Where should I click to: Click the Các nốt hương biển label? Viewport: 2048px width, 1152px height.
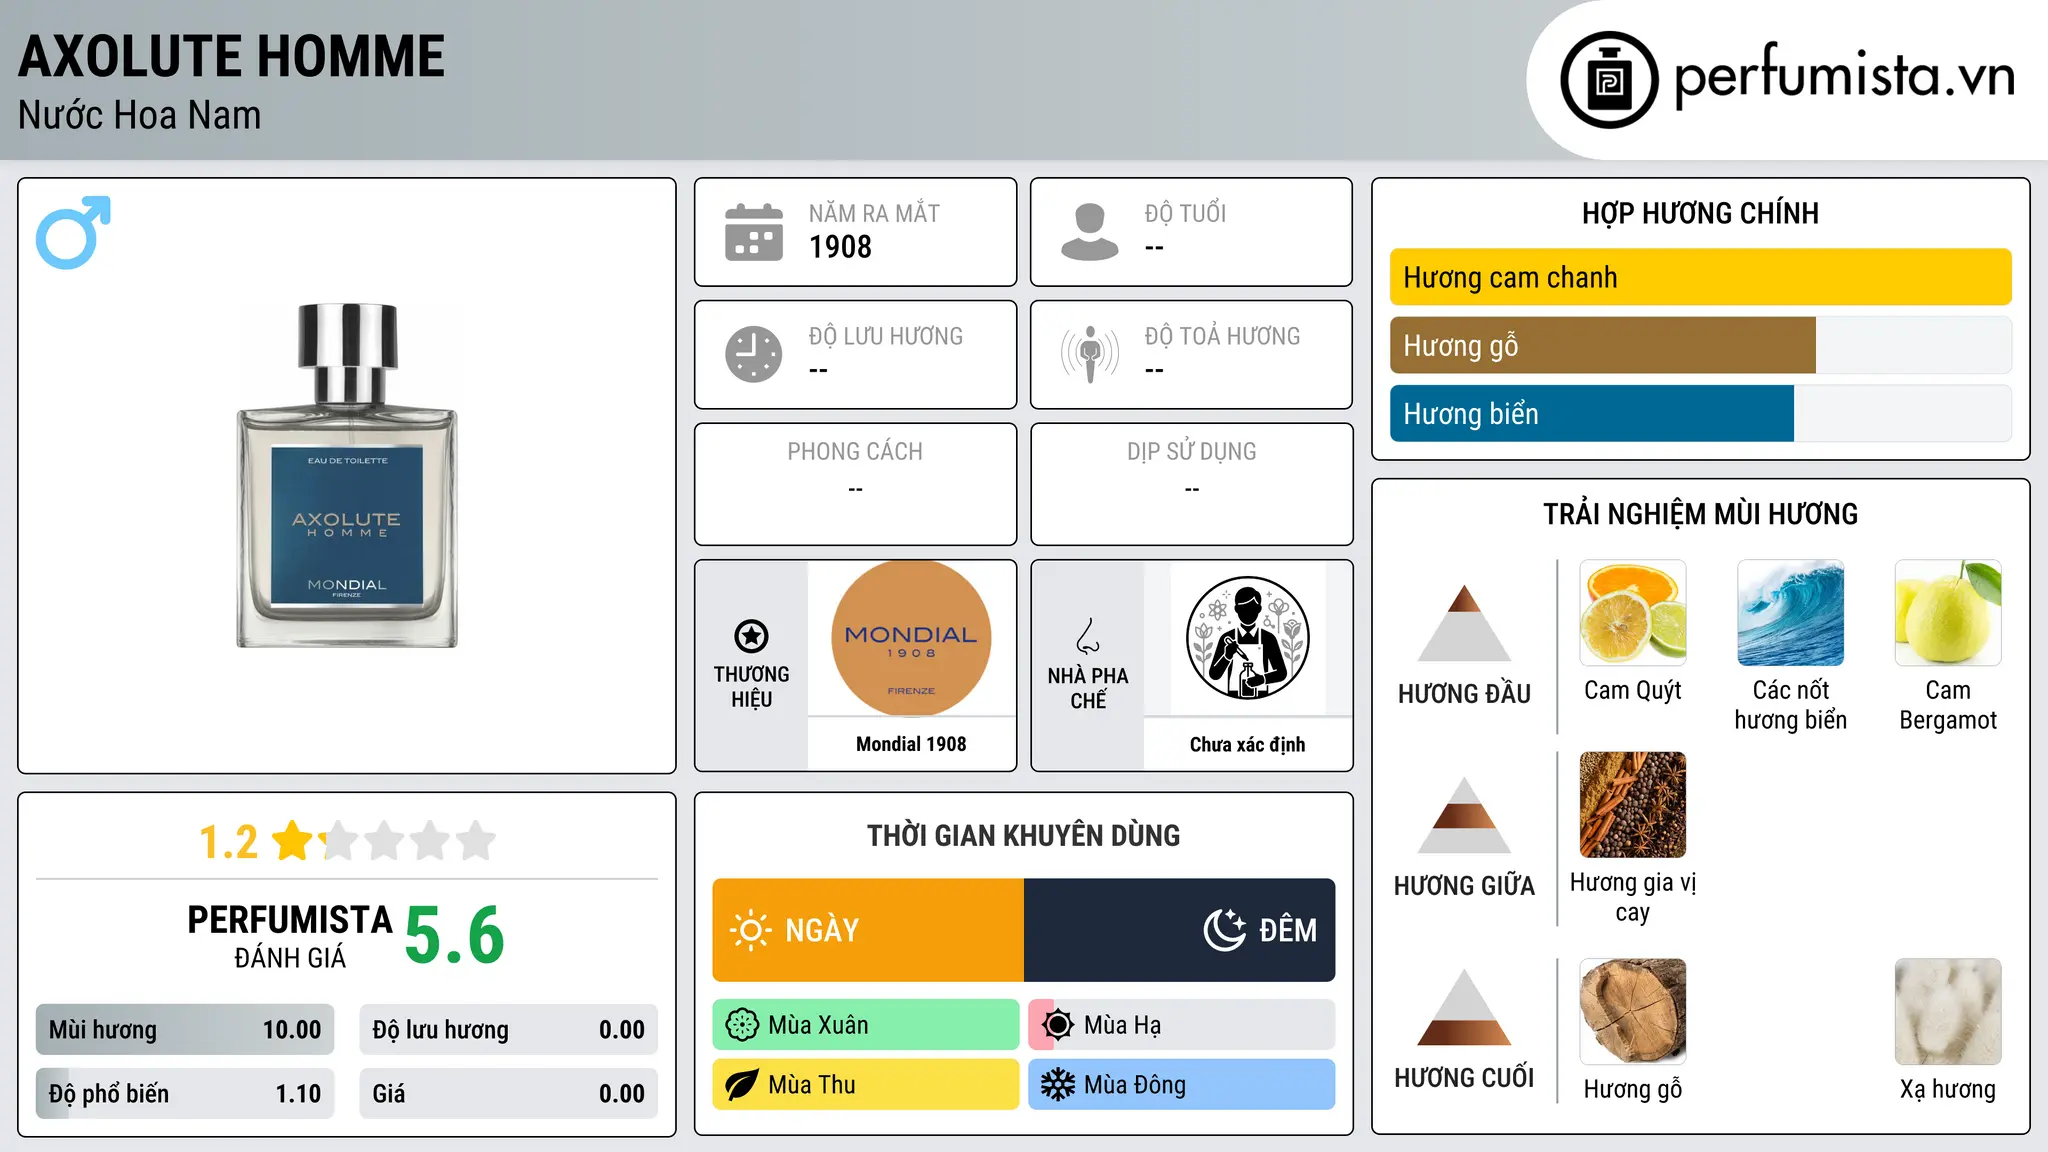coord(1790,705)
